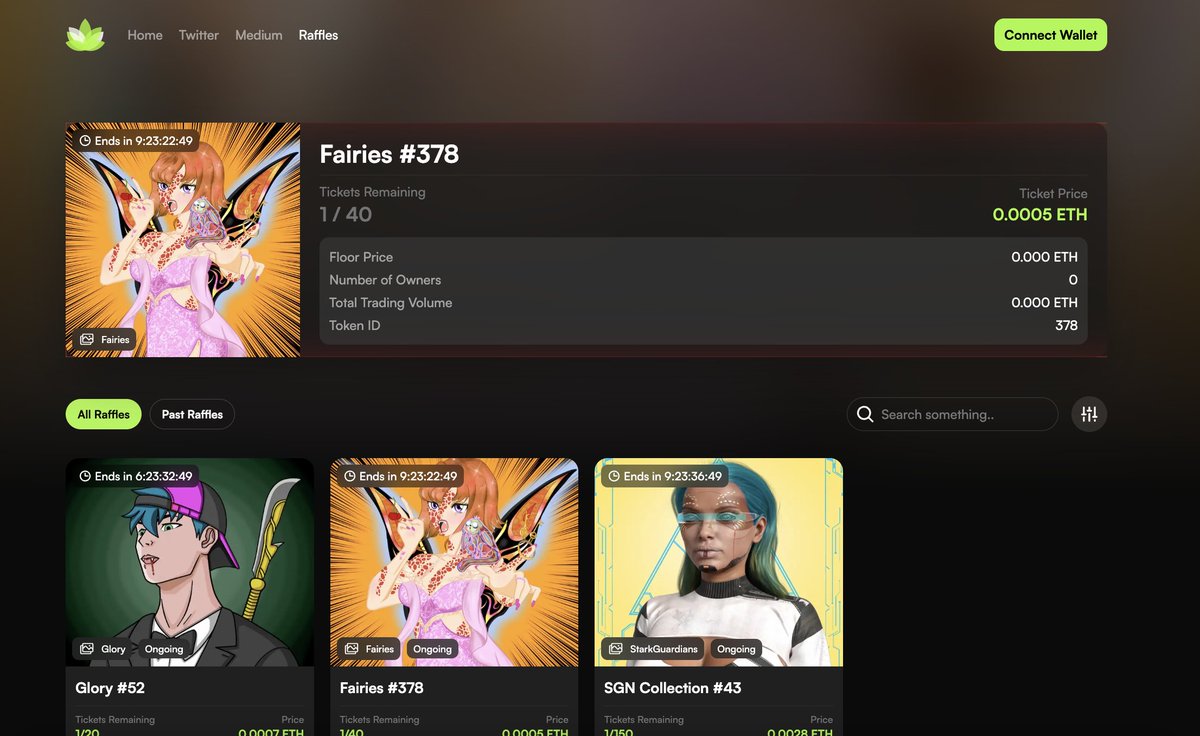Click the Glory #52 card title

(110, 688)
